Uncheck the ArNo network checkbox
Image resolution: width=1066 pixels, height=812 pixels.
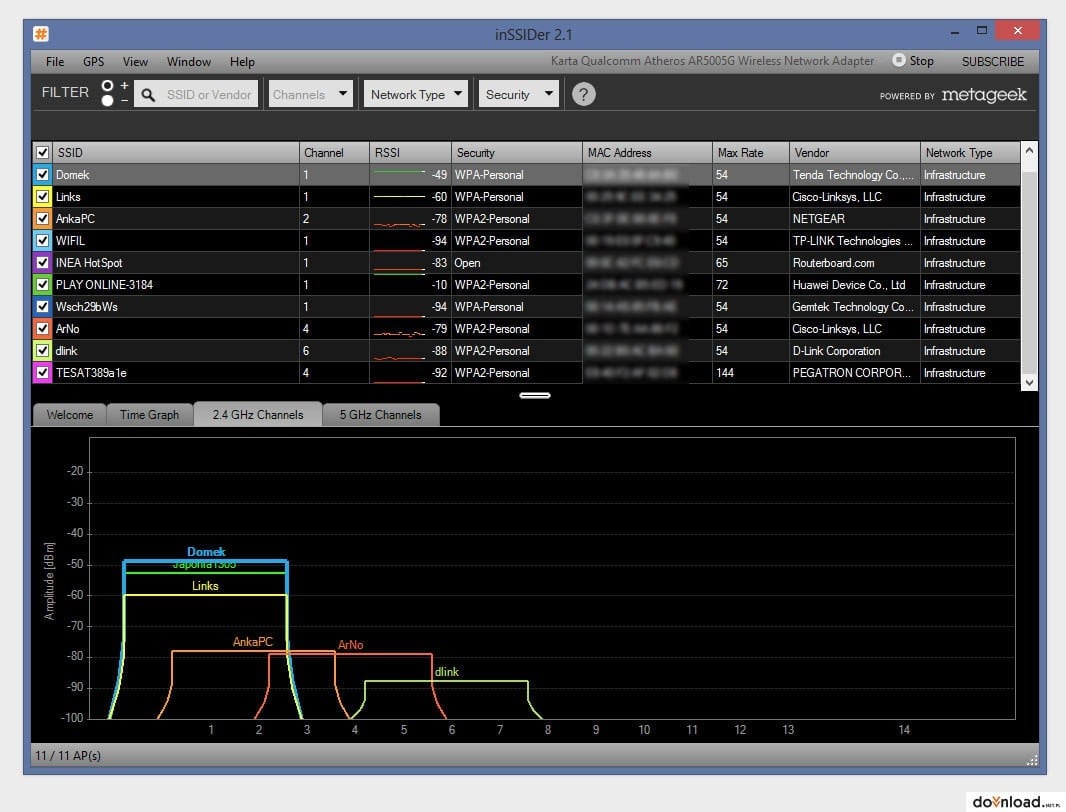pos(43,328)
